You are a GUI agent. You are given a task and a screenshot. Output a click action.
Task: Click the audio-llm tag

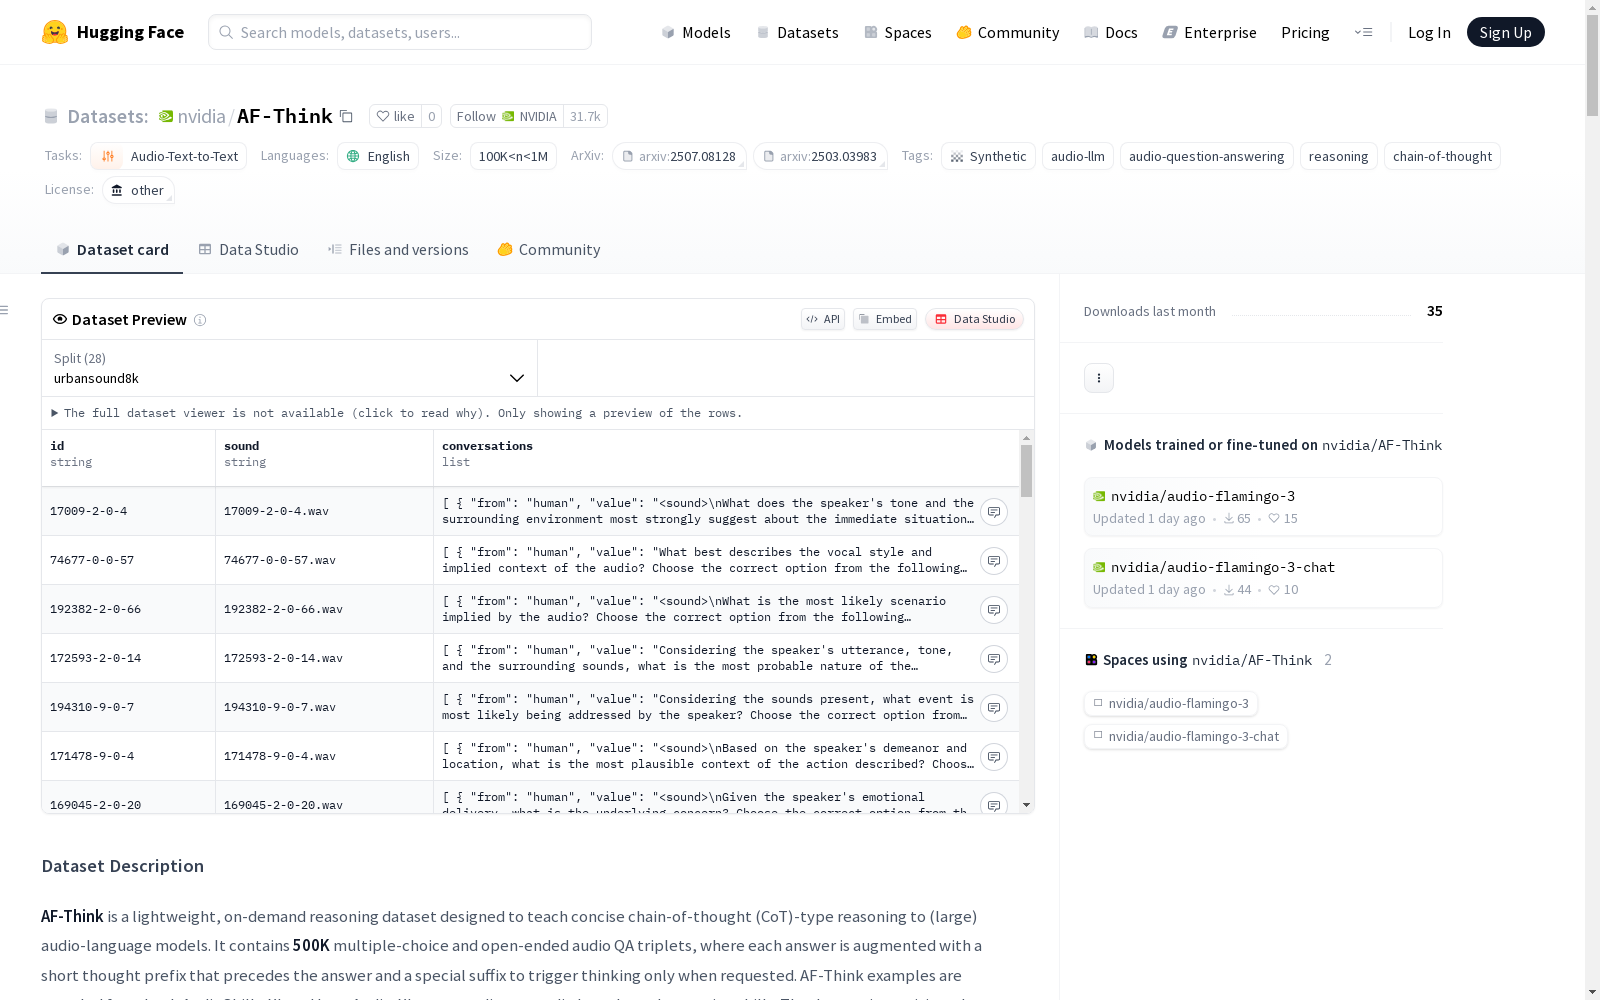coord(1078,156)
